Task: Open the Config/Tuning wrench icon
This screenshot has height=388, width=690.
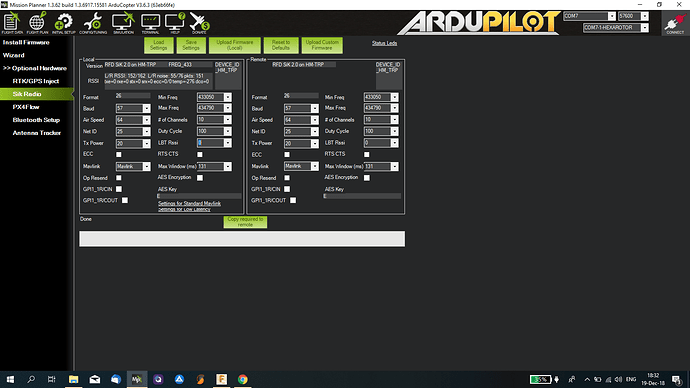Action: [93, 23]
